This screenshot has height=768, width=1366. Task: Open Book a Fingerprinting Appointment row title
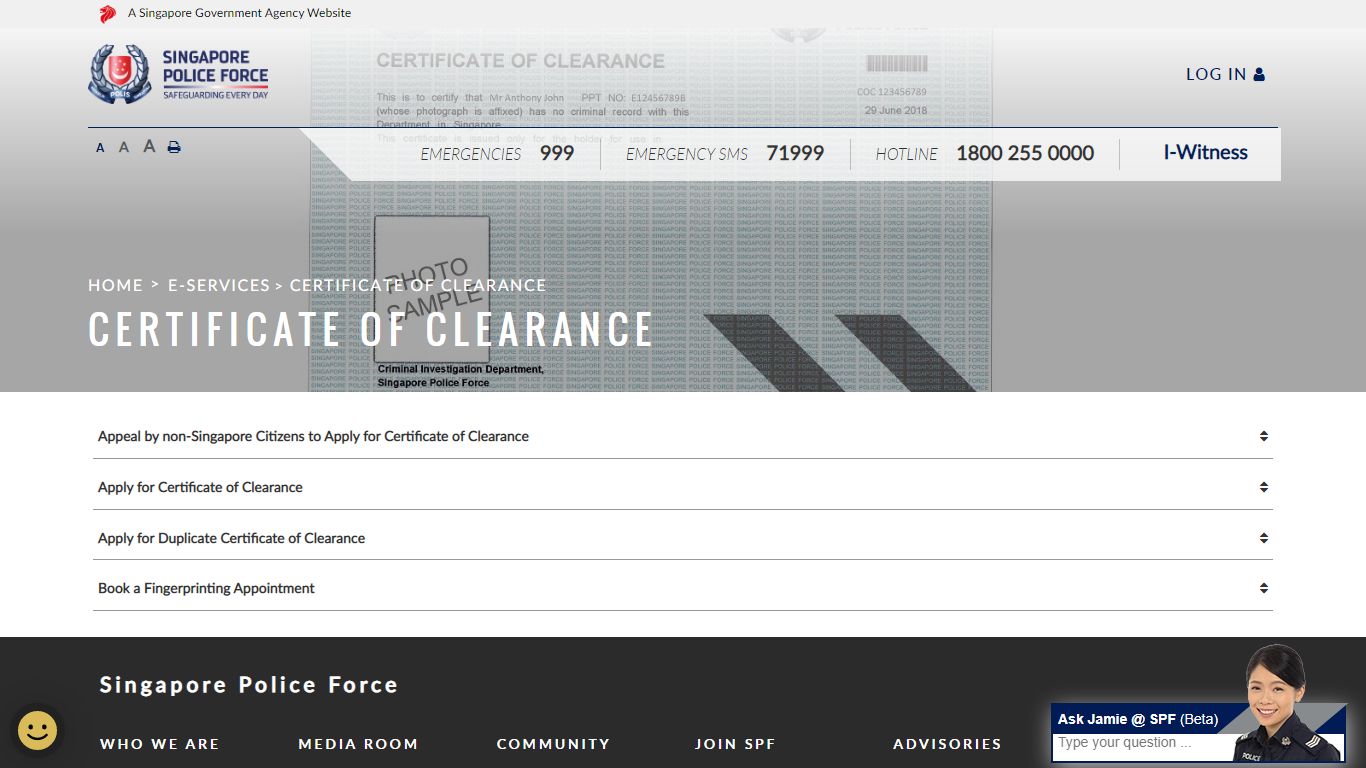click(206, 588)
